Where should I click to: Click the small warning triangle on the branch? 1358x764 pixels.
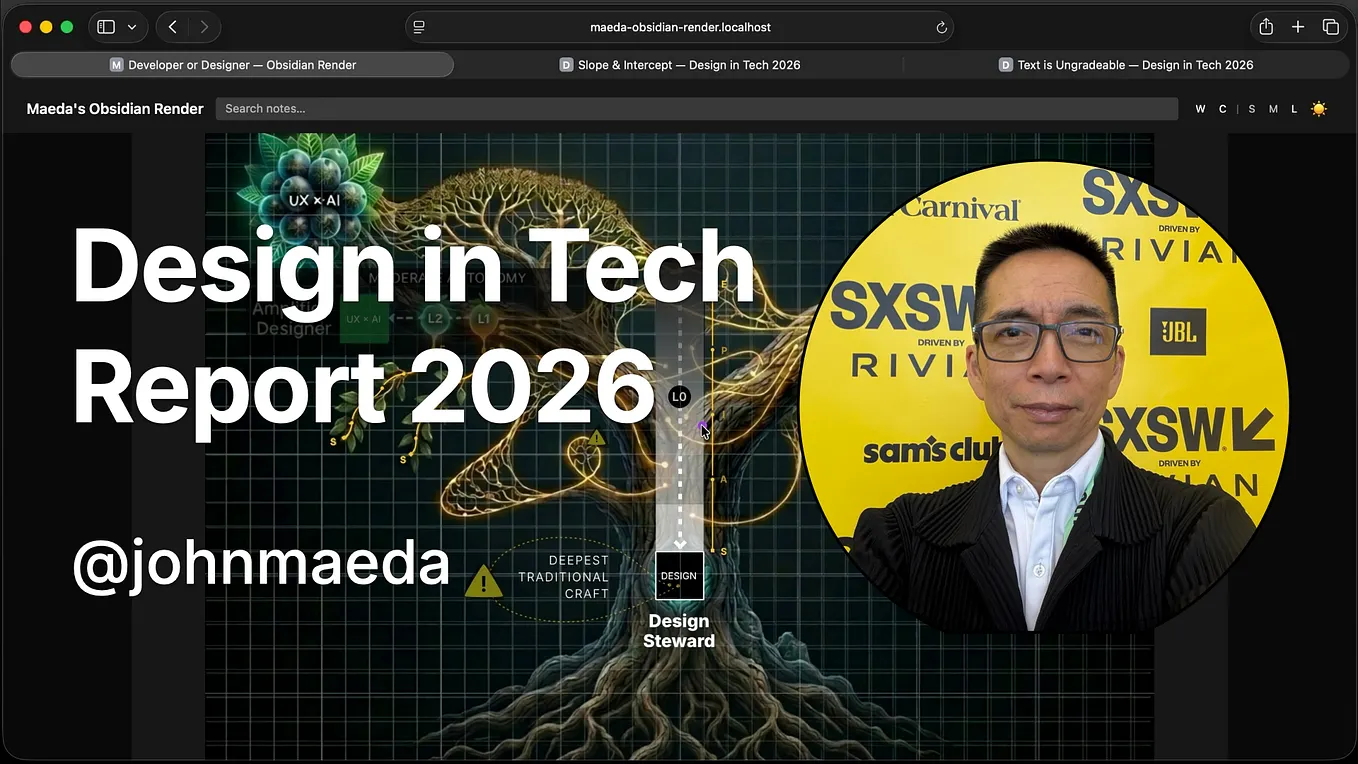[x=597, y=437]
